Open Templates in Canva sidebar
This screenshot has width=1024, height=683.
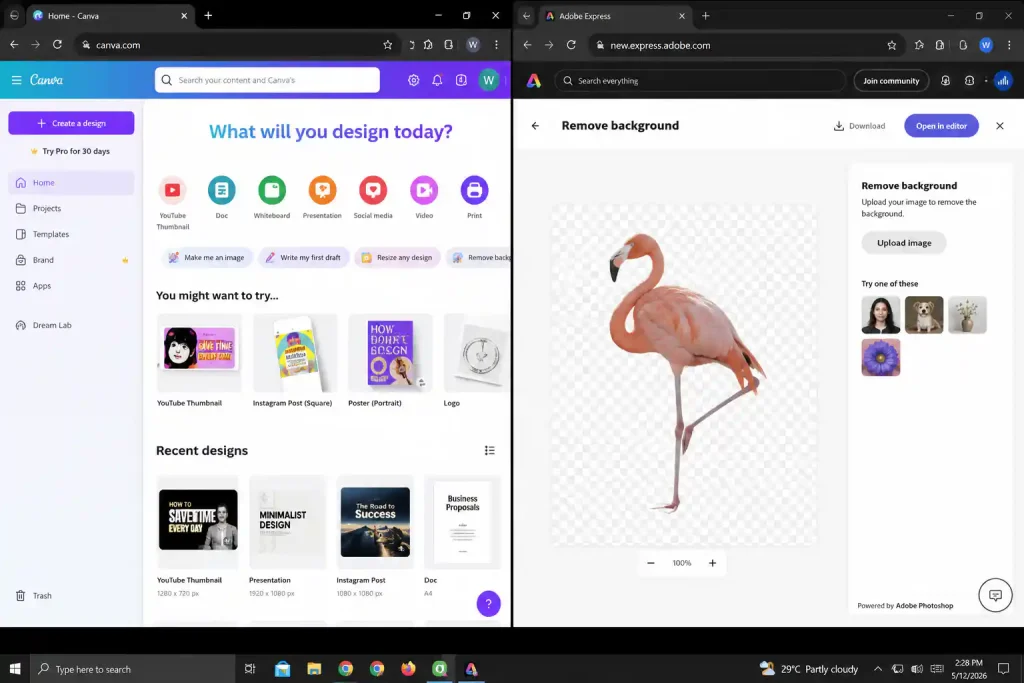(x=71, y=234)
